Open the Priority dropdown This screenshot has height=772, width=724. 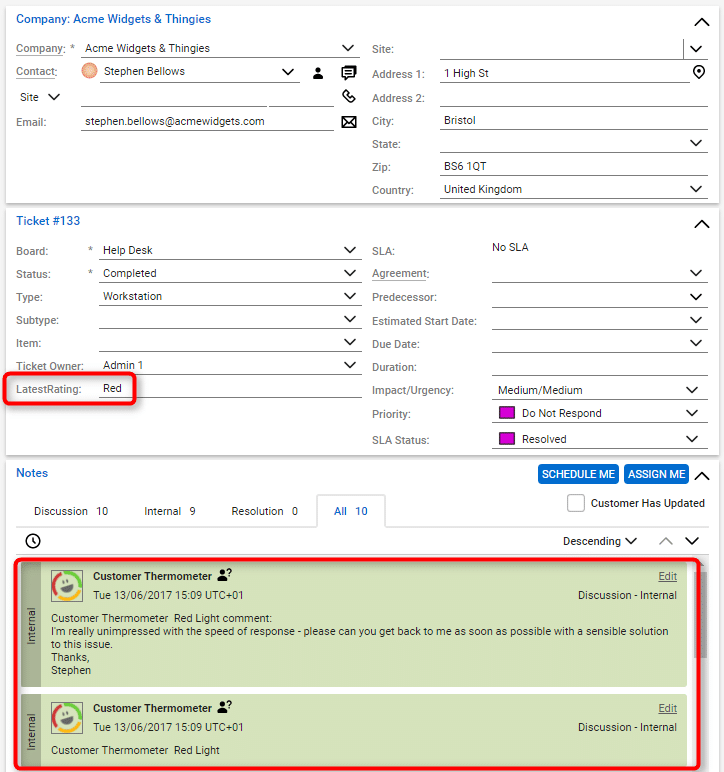pyautogui.click(x=692, y=413)
